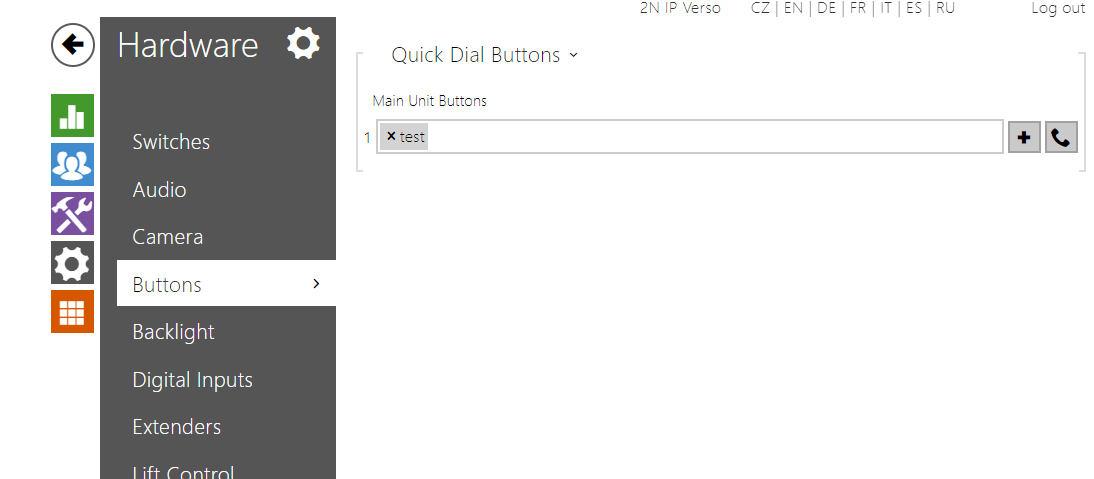Go to the Camera section
This screenshot has height=479, width=1094.
(x=167, y=237)
